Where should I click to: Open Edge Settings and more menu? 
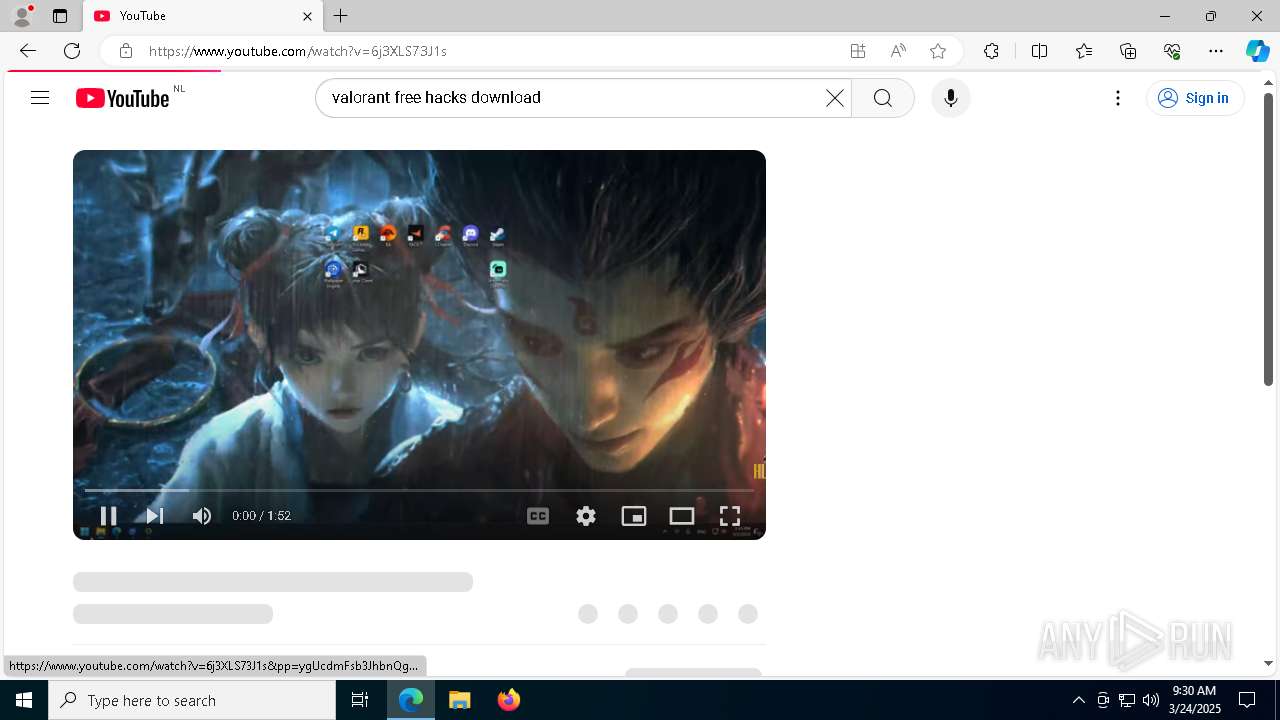click(1216, 51)
